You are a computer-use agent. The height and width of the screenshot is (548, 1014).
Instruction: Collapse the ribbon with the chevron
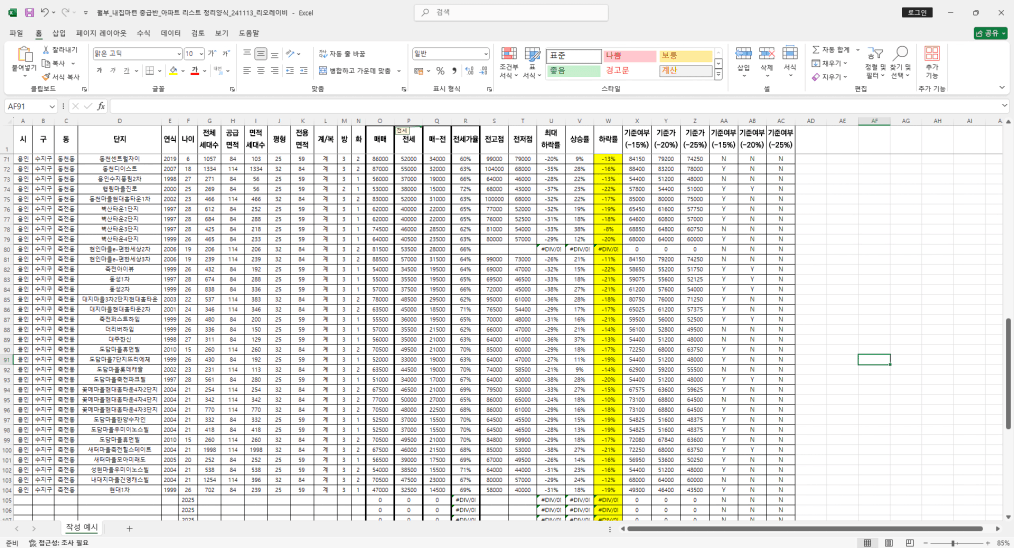pos(1004,87)
